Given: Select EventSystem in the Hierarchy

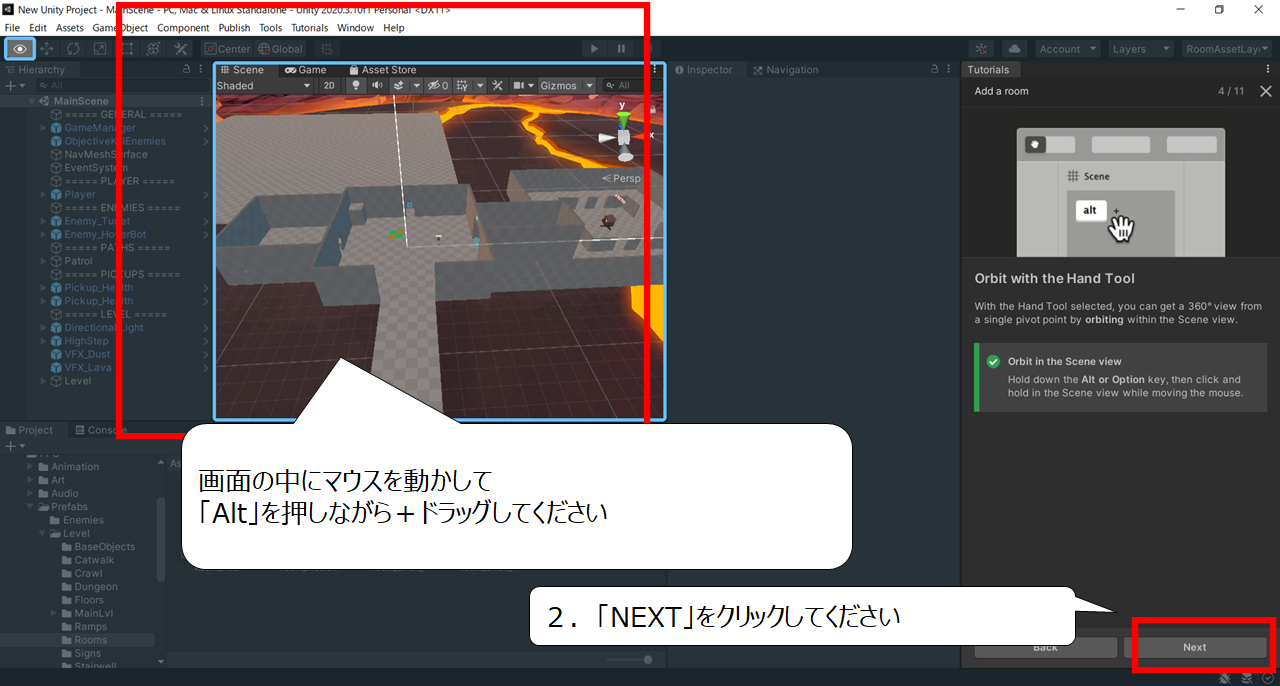Looking at the screenshot, I should coord(96,168).
